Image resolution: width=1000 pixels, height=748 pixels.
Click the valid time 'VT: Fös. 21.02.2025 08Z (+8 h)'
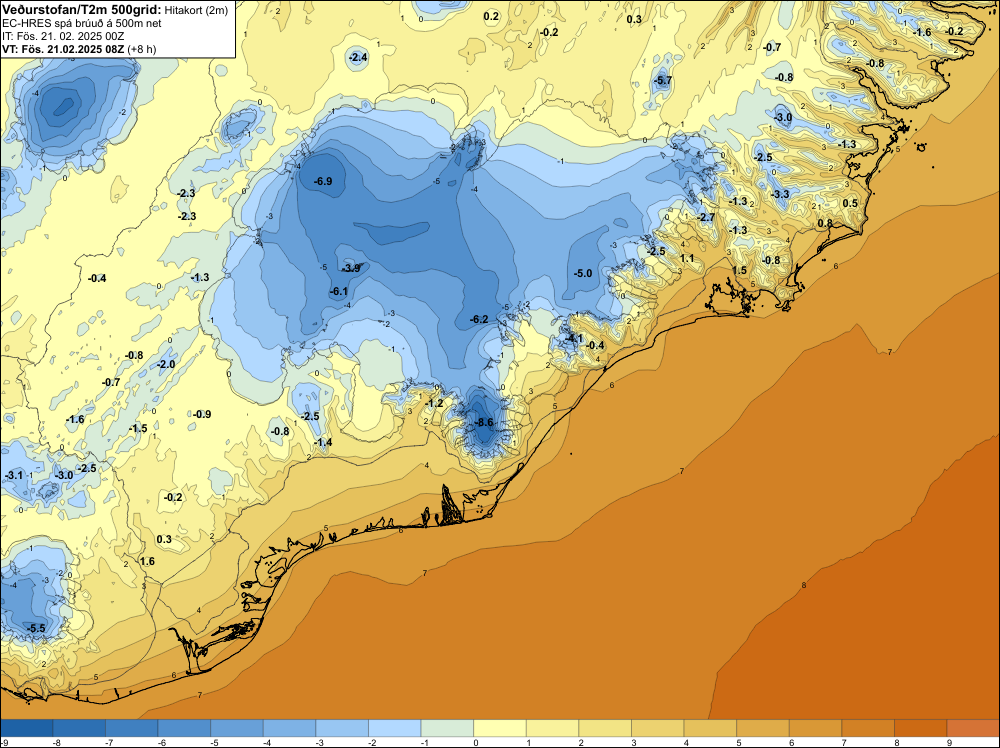[x=79, y=49]
